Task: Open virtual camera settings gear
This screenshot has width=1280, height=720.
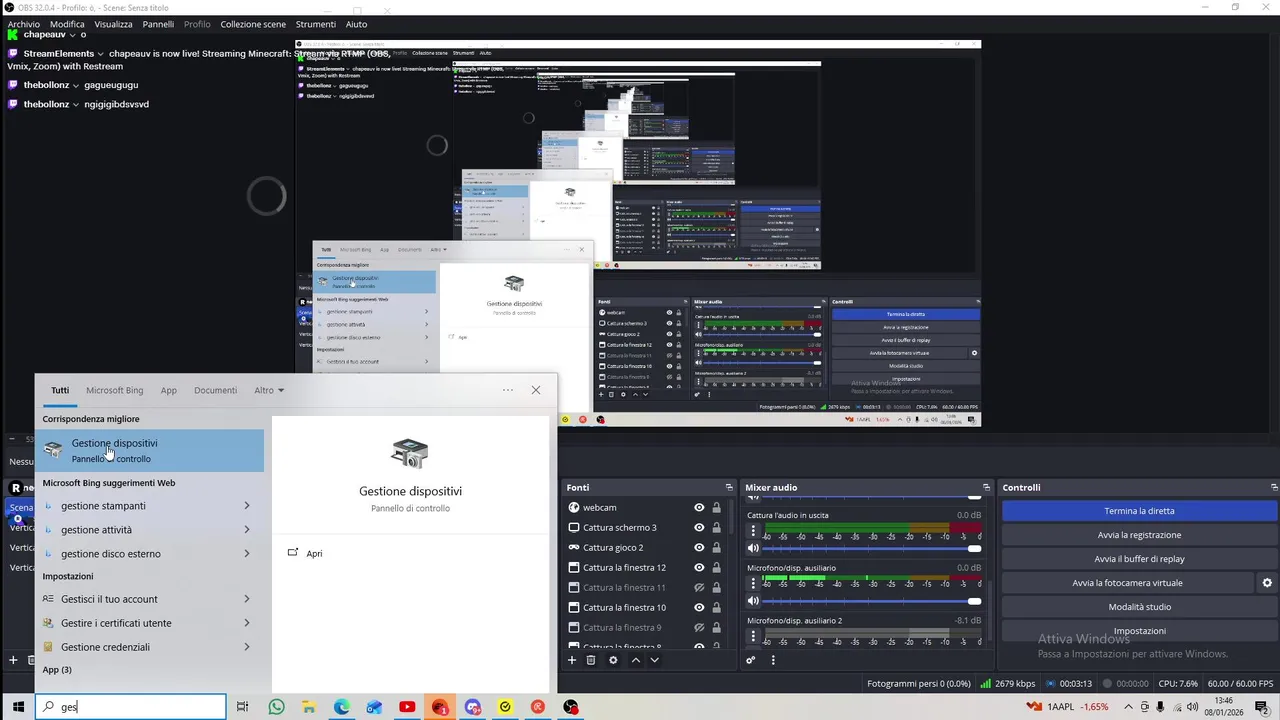Action: pyautogui.click(x=1267, y=583)
